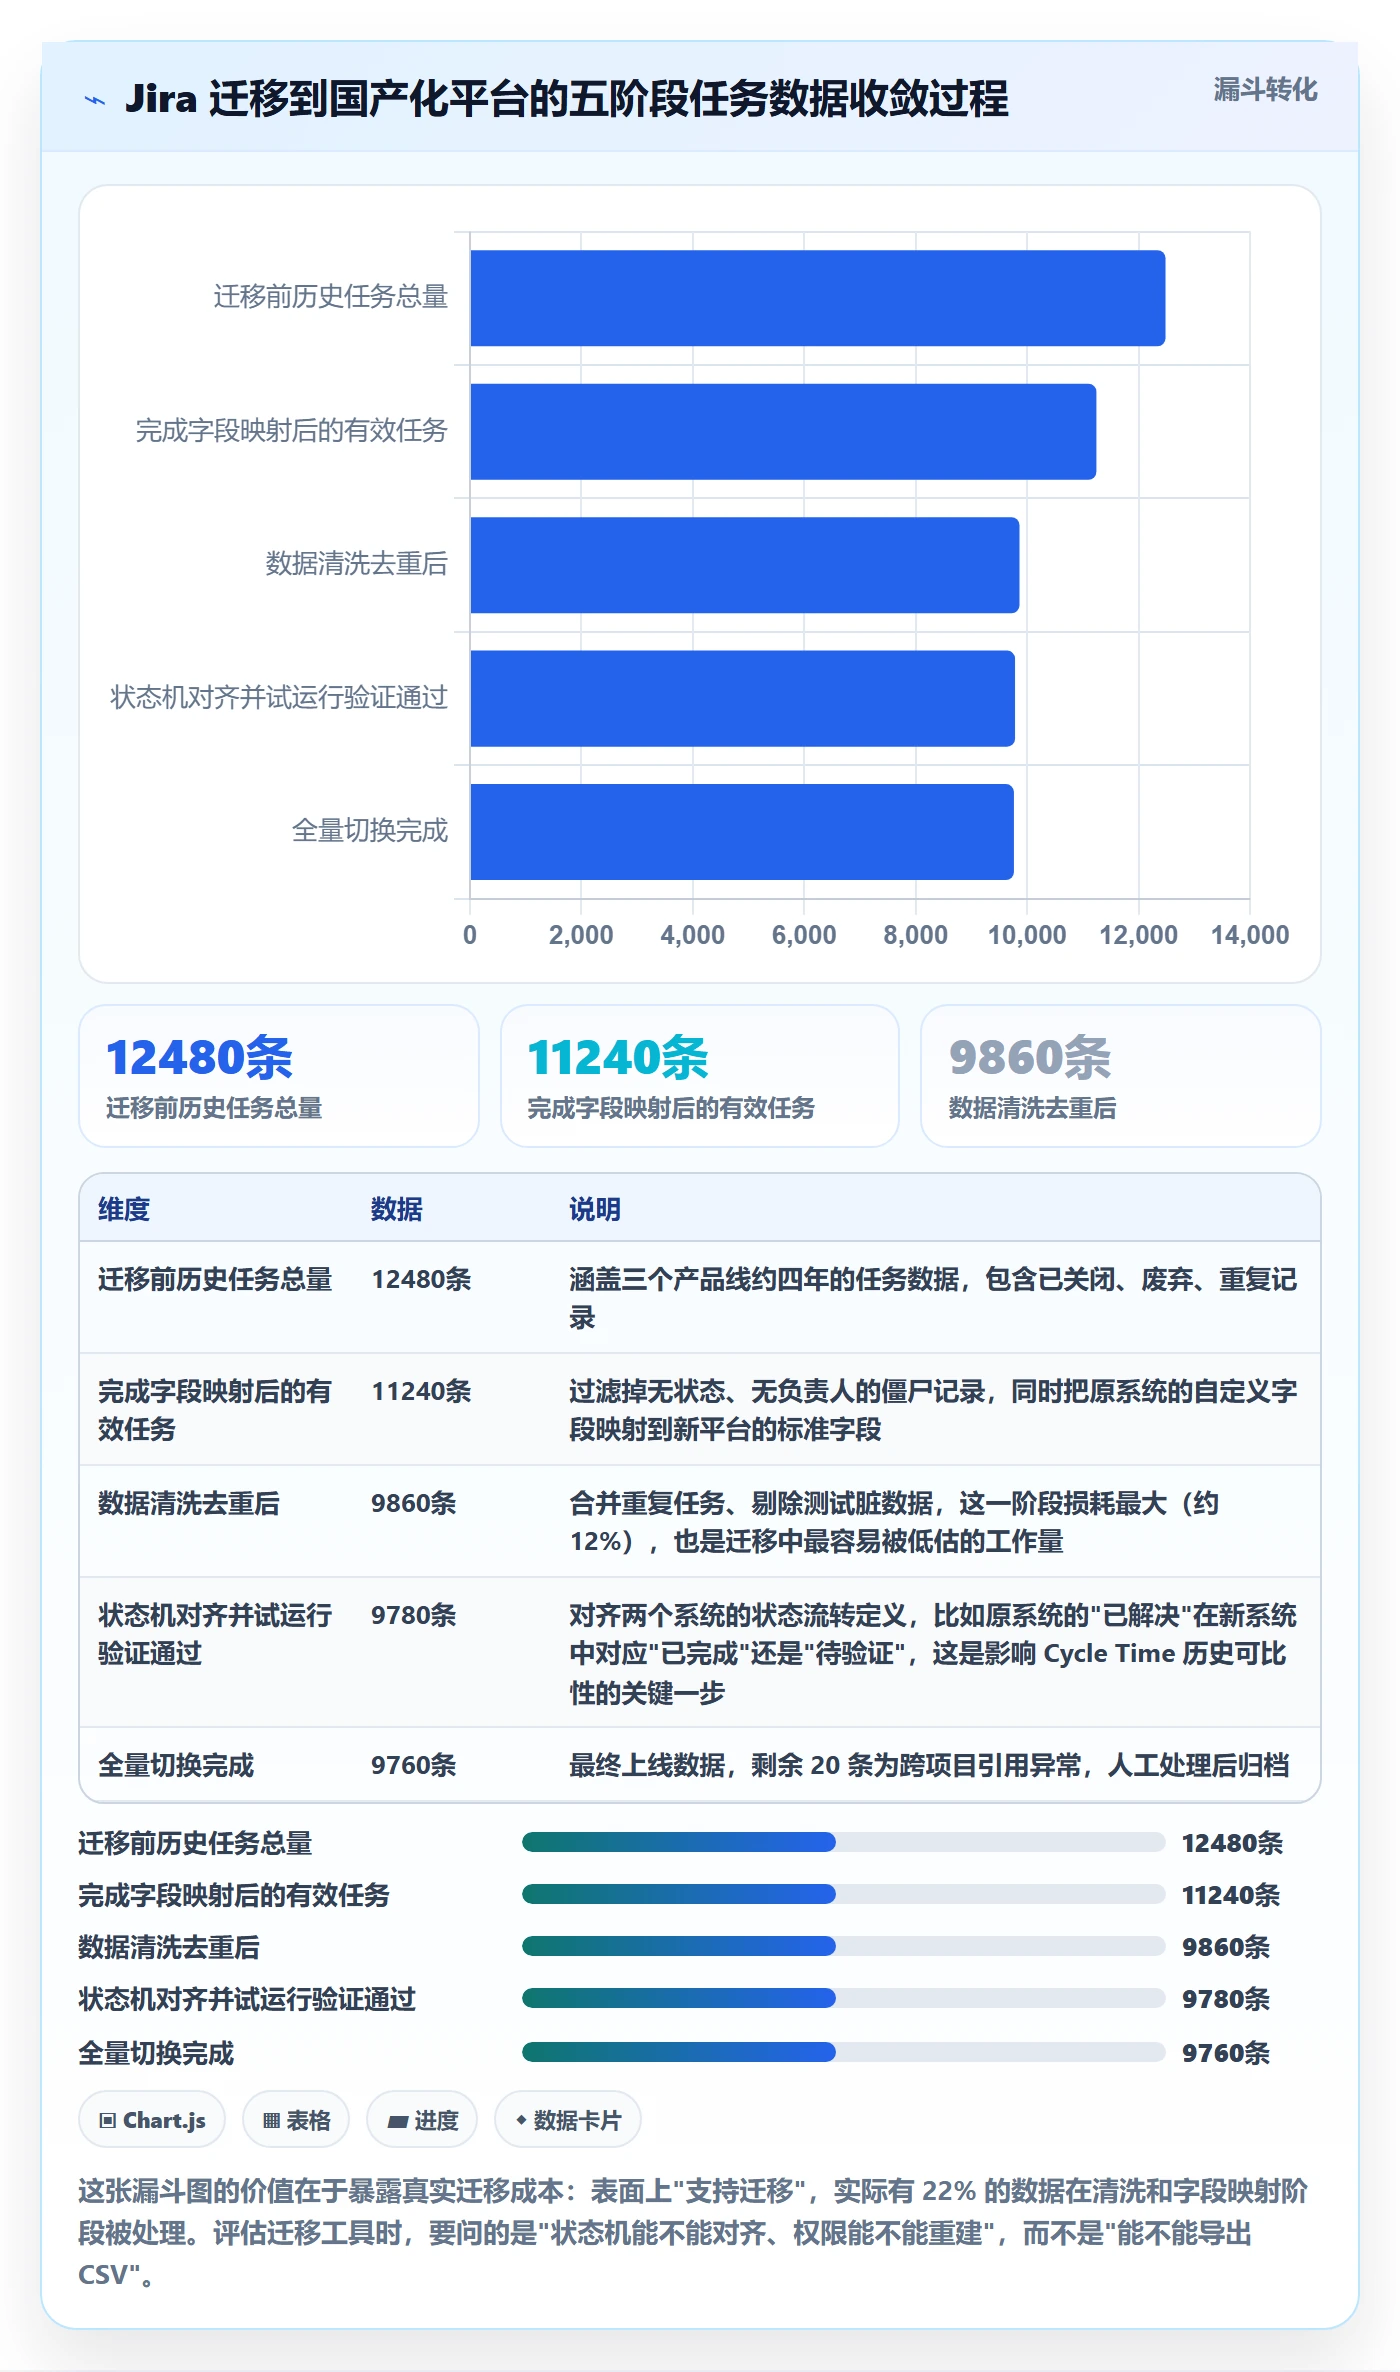The image size is (1400, 2372).
Task: Click the 数据 column header
Action: [x=397, y=1209]
